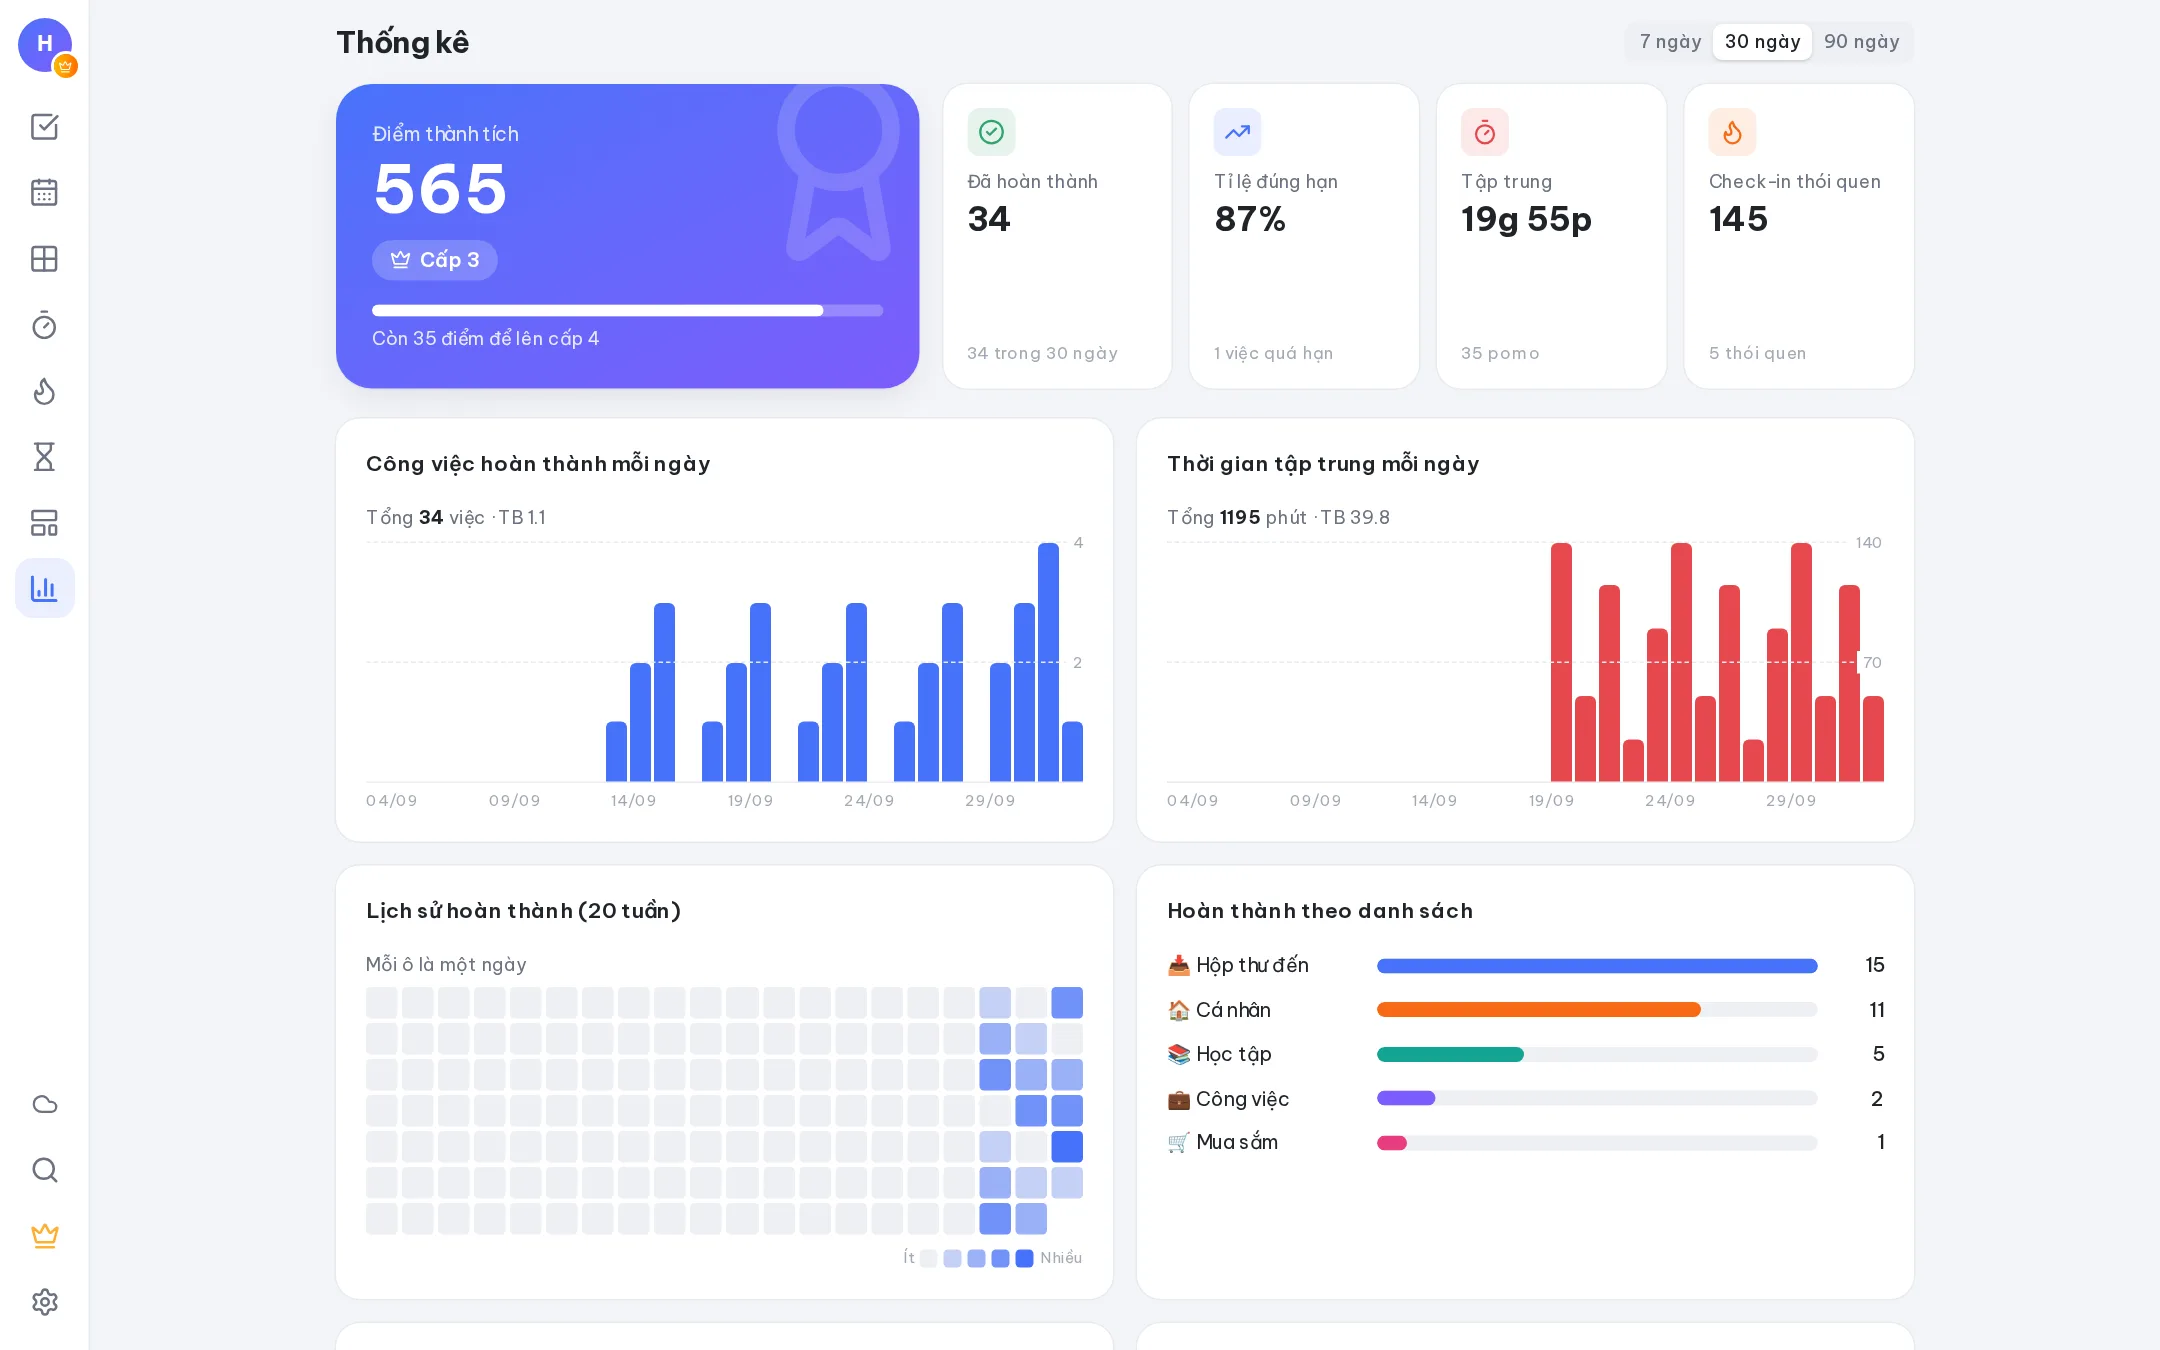Screen dimensions: 2160x1350
Task: Switch to the 7 ngày range
Action: point(1670,42)
